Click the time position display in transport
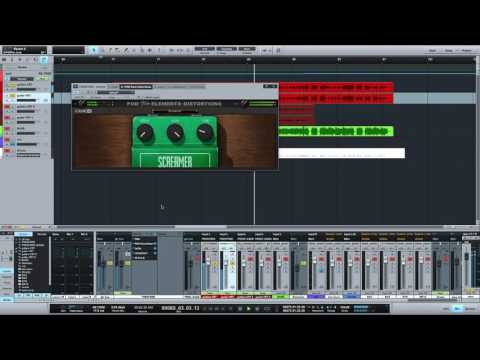Viewport: 480px width, 360px height. point(180,308)
